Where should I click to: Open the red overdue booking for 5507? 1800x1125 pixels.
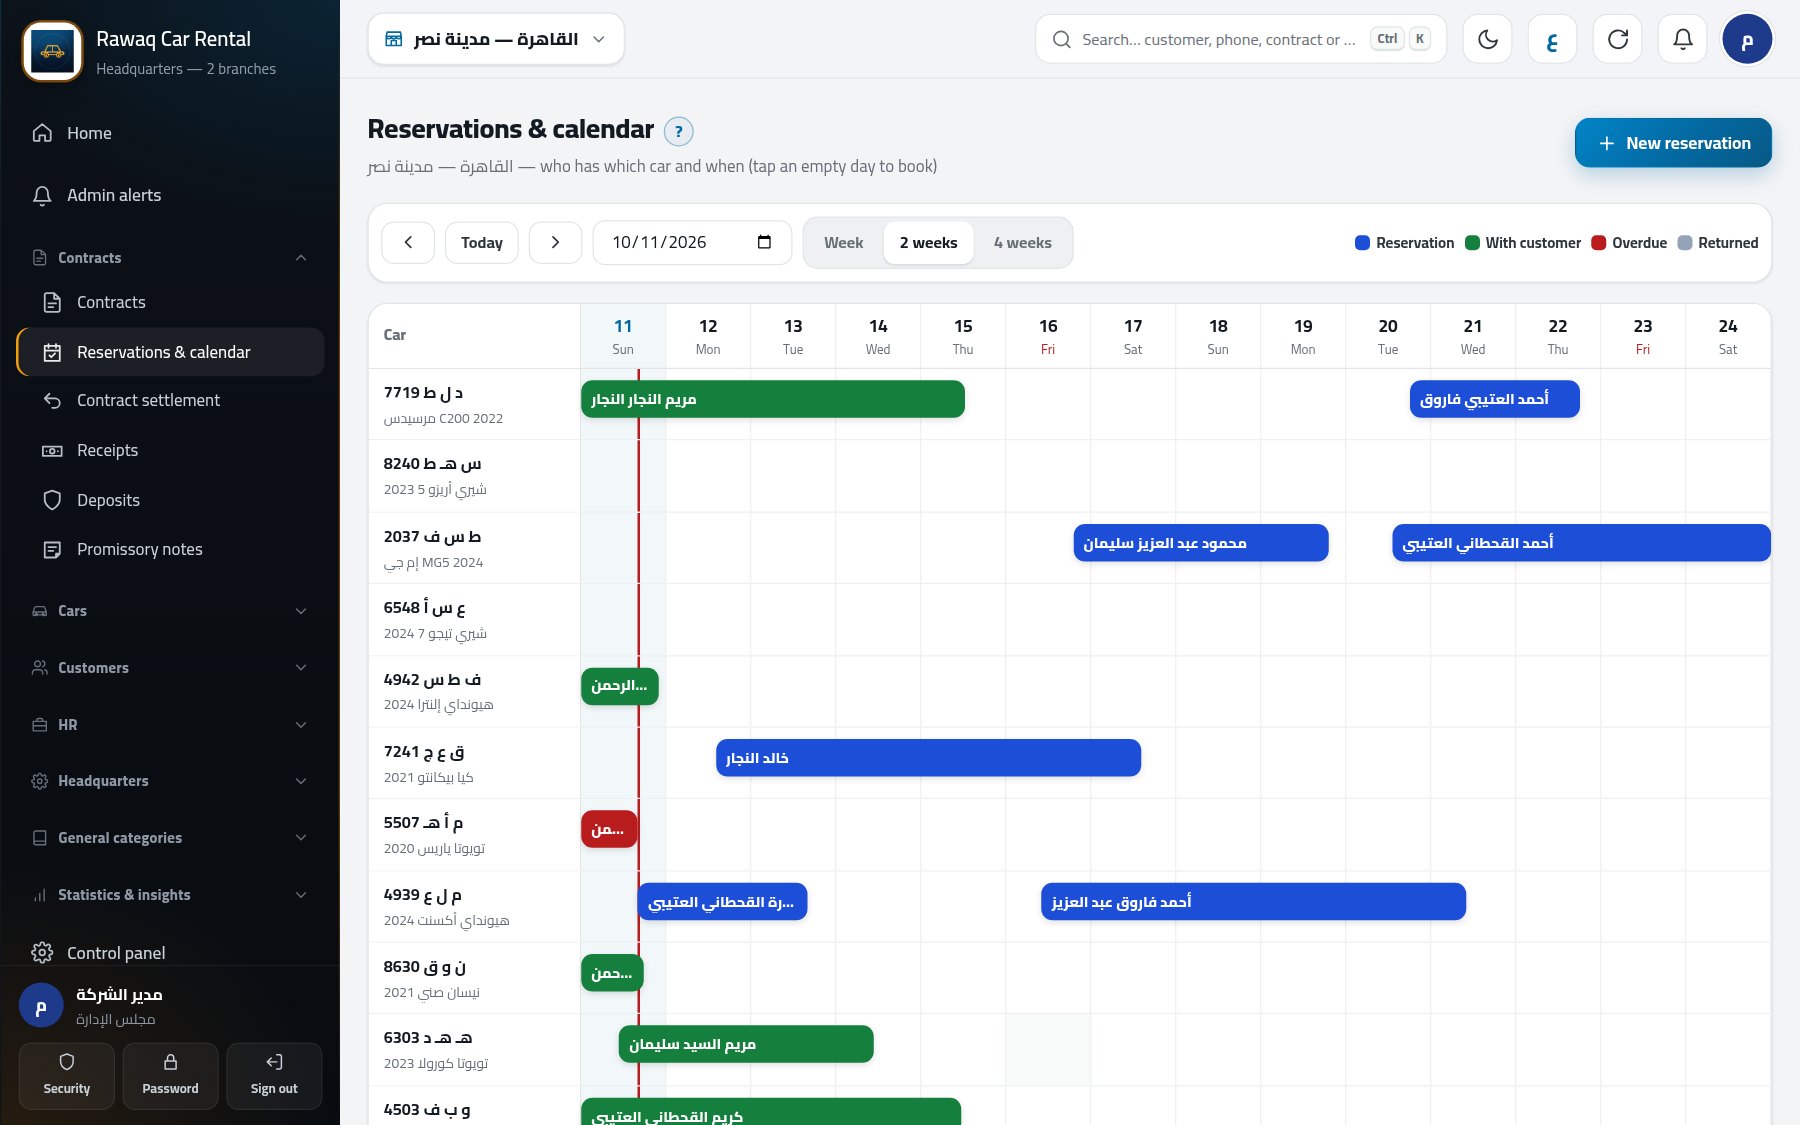[609, 829]
